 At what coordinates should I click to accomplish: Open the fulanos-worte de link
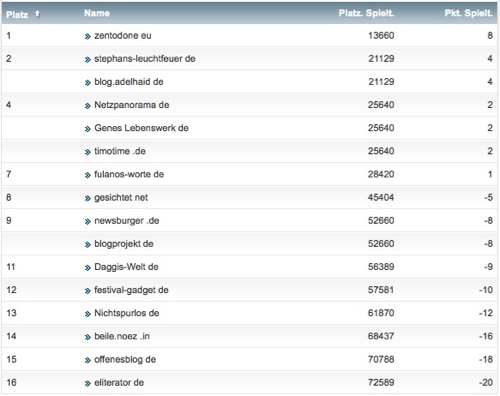[x=129, y=174]
